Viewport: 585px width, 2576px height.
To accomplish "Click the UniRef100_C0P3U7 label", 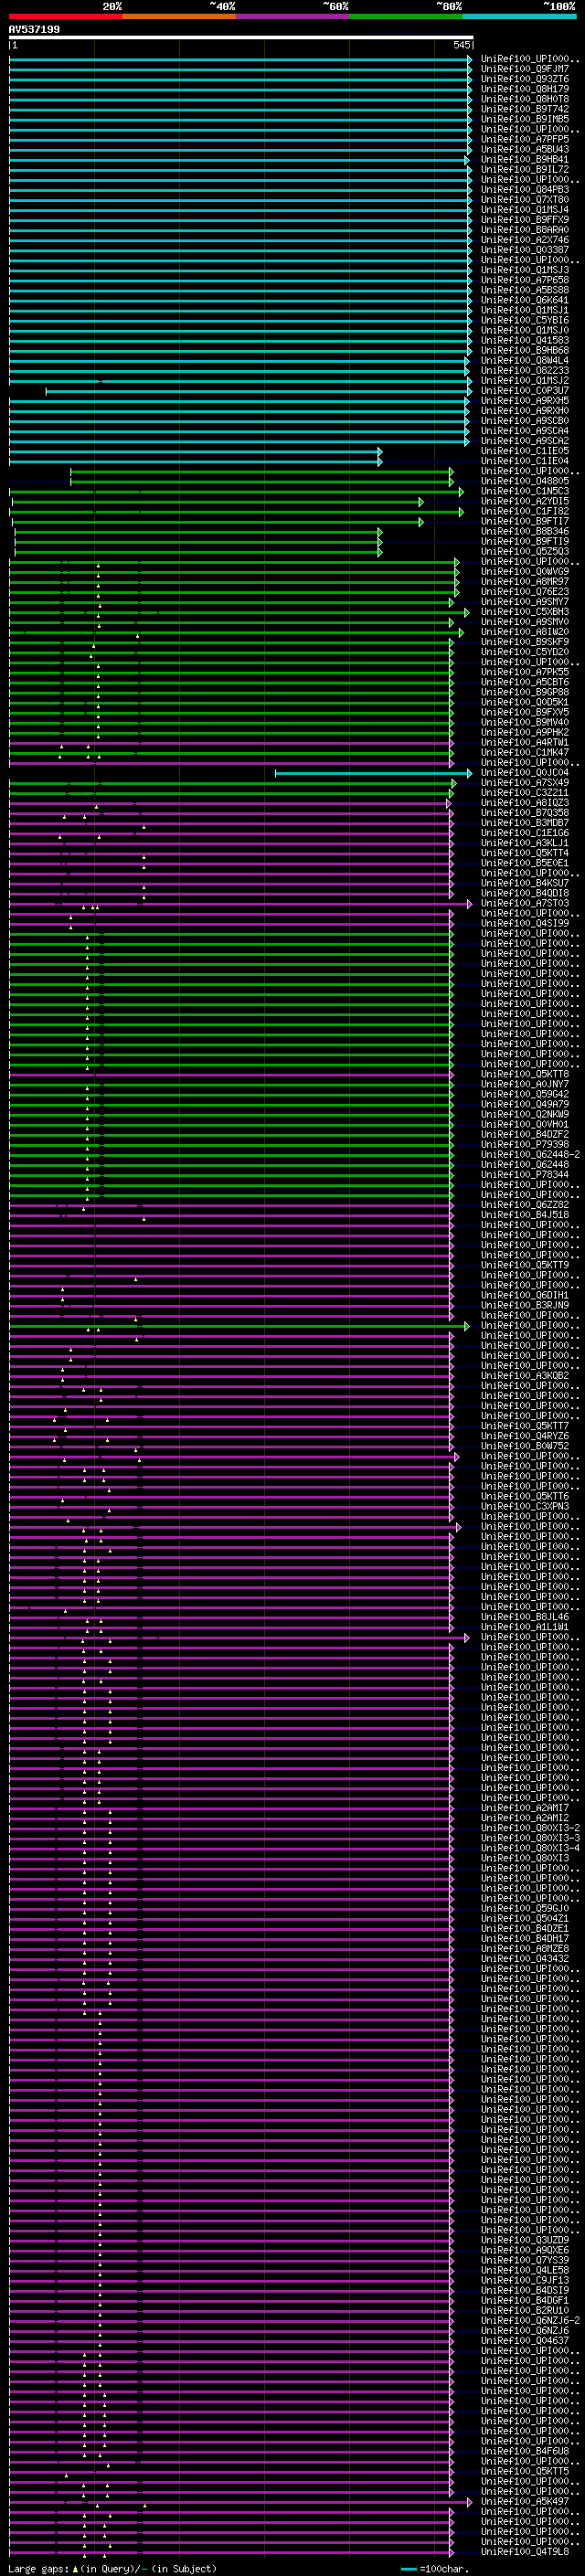I will (525, 390).
